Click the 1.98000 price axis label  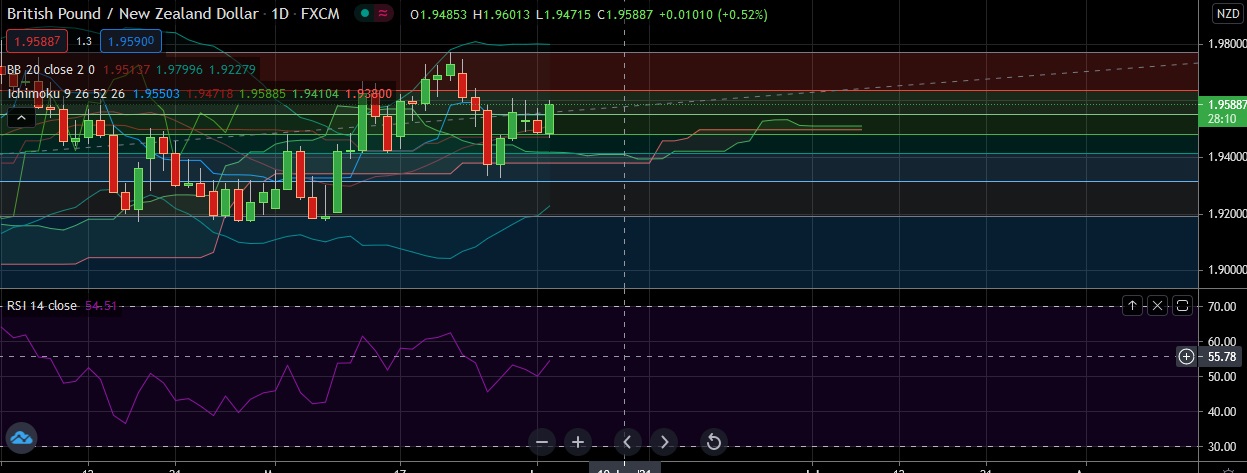[1226, 44]
